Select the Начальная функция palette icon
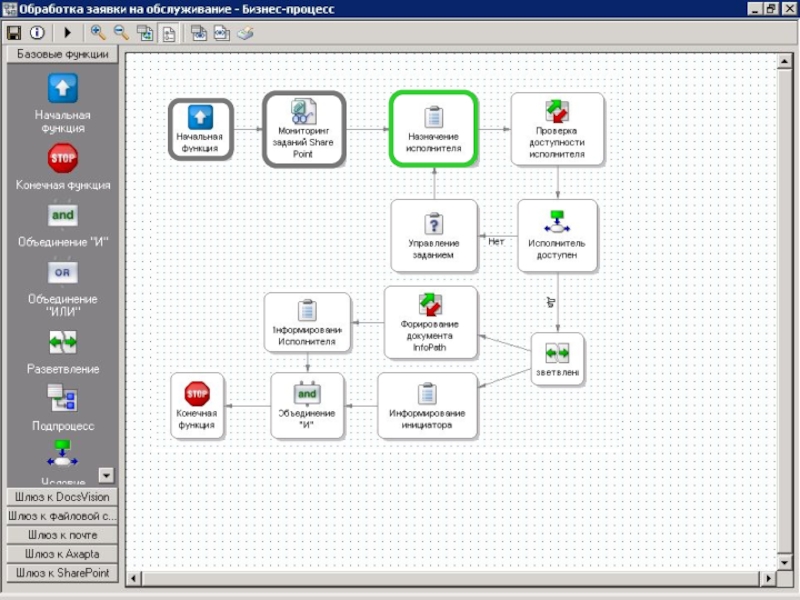The width and height of the screenshot is (800, 600). 63,88
